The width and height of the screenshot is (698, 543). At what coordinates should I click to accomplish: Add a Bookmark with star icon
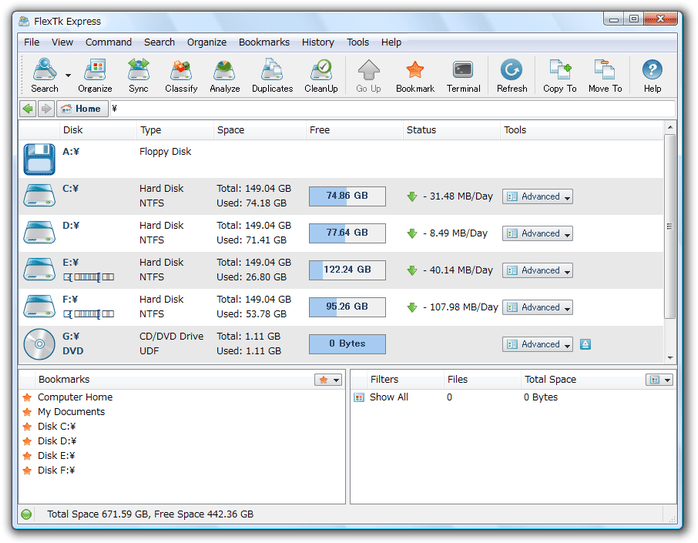[415, 76]
